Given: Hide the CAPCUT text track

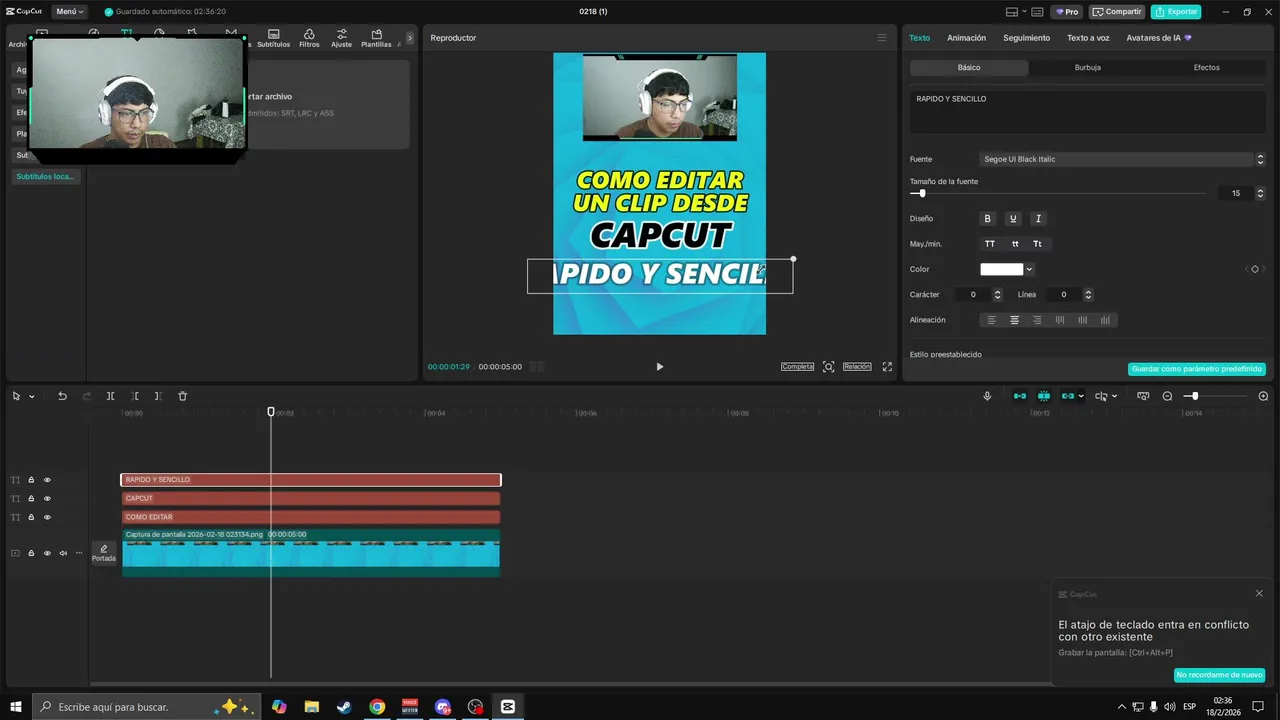Looking at the screenshot, I should click(47, 498).
